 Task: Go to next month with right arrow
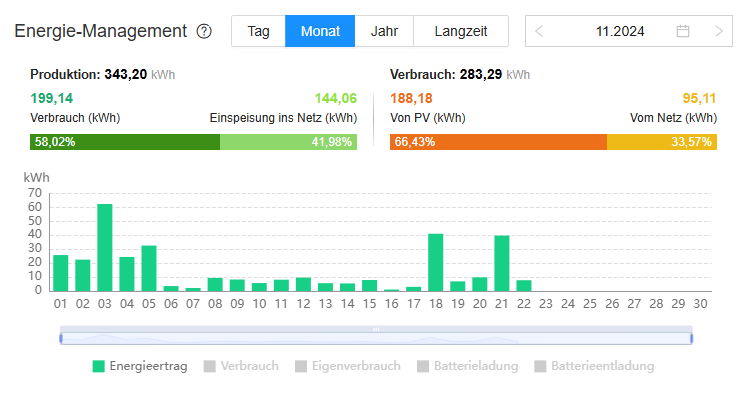coord(719,31)
